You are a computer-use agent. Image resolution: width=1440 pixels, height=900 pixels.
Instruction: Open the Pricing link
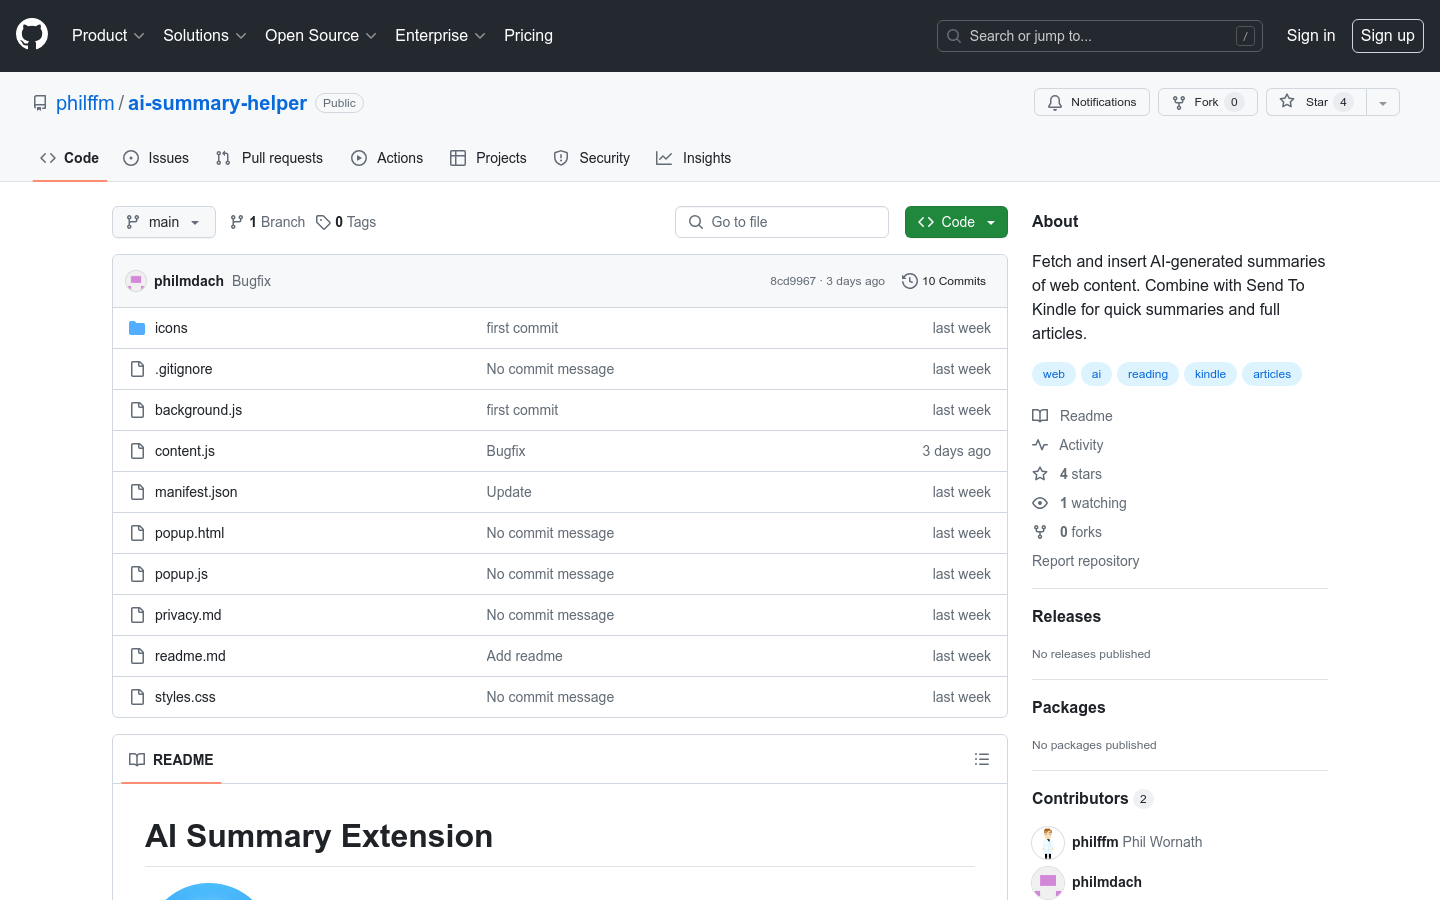point(528,35)
